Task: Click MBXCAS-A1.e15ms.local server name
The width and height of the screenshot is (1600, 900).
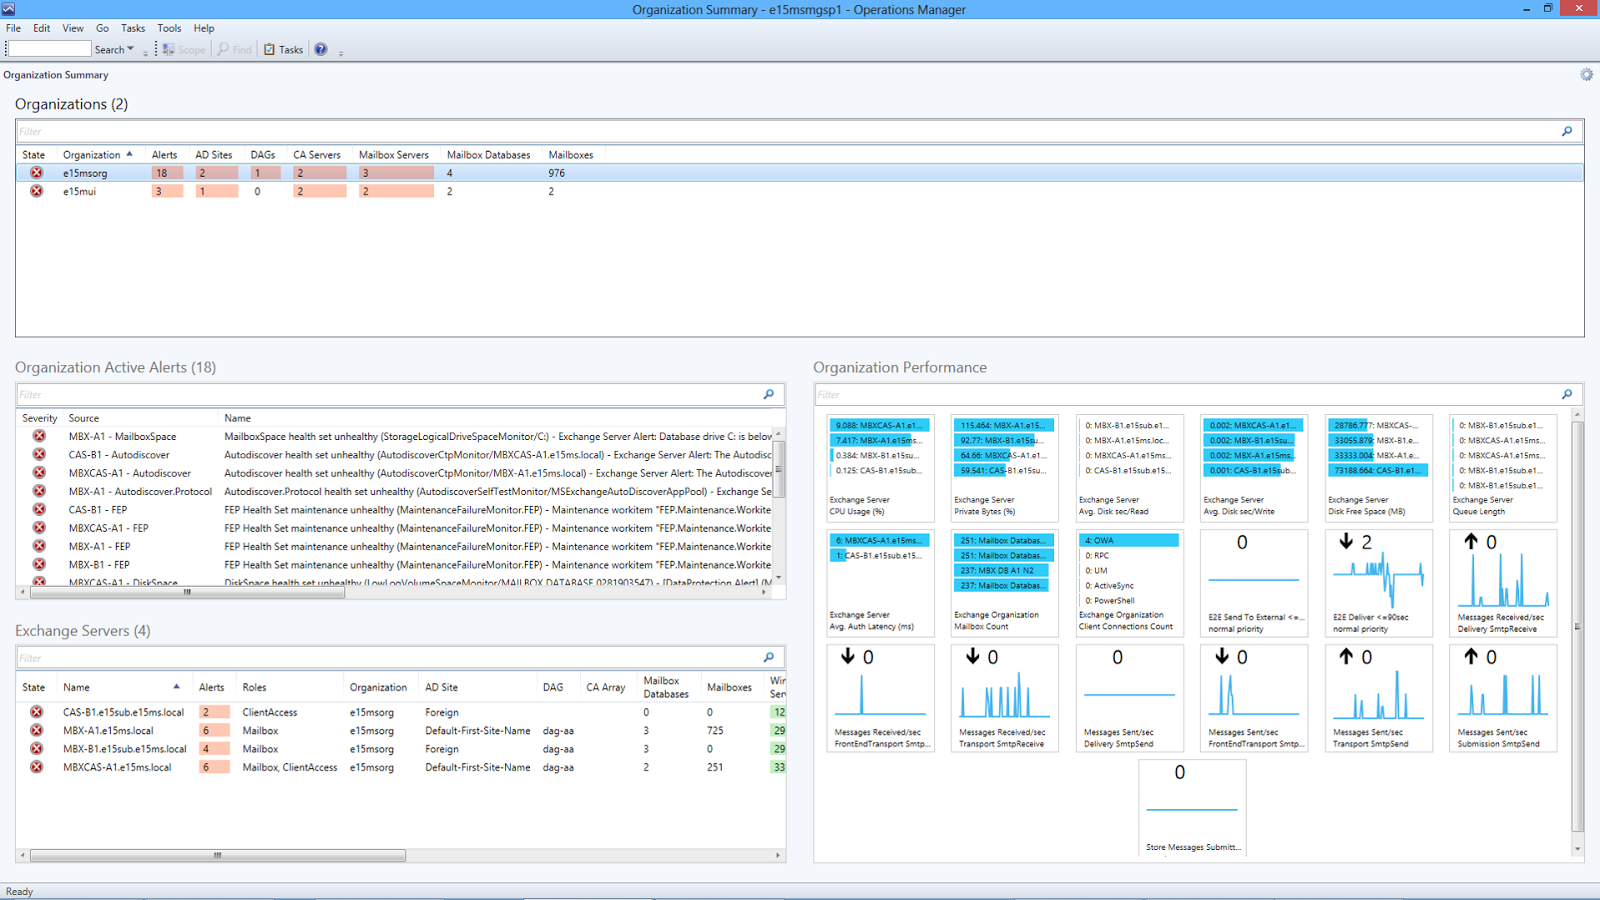Action: coord(117,767)
